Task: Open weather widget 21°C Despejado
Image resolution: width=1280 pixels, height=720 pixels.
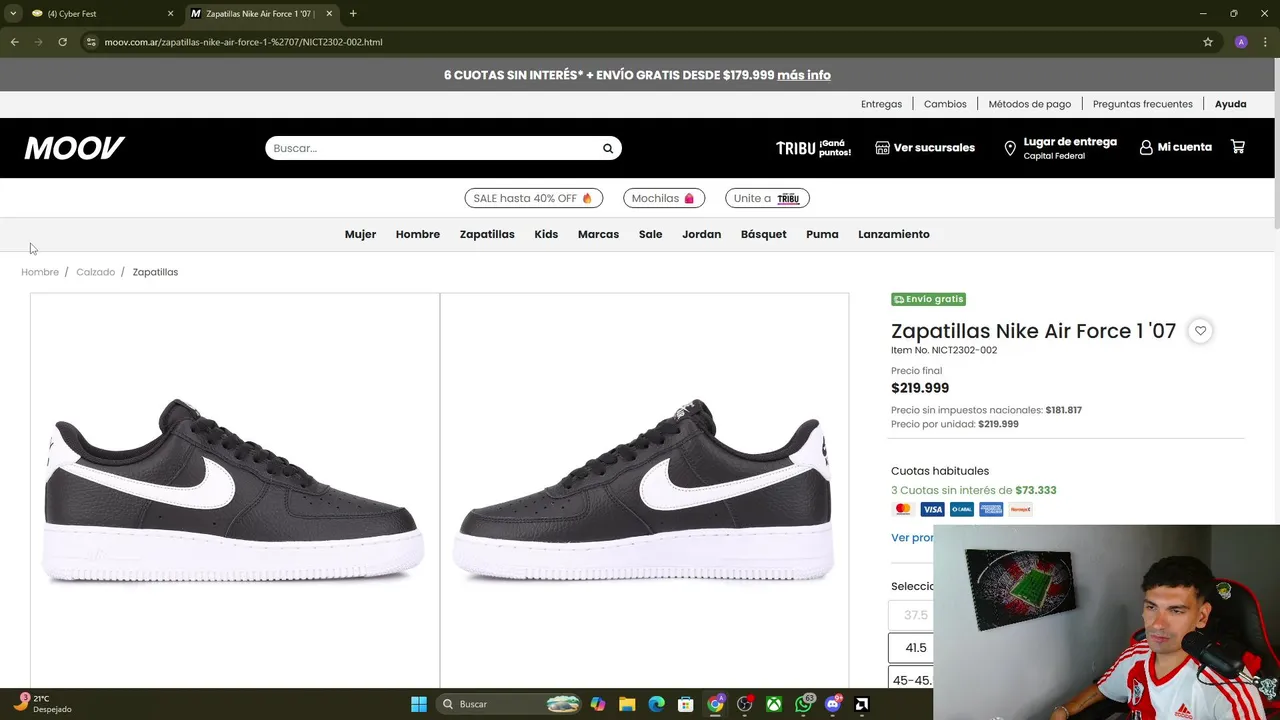Action: pos(42,704)
